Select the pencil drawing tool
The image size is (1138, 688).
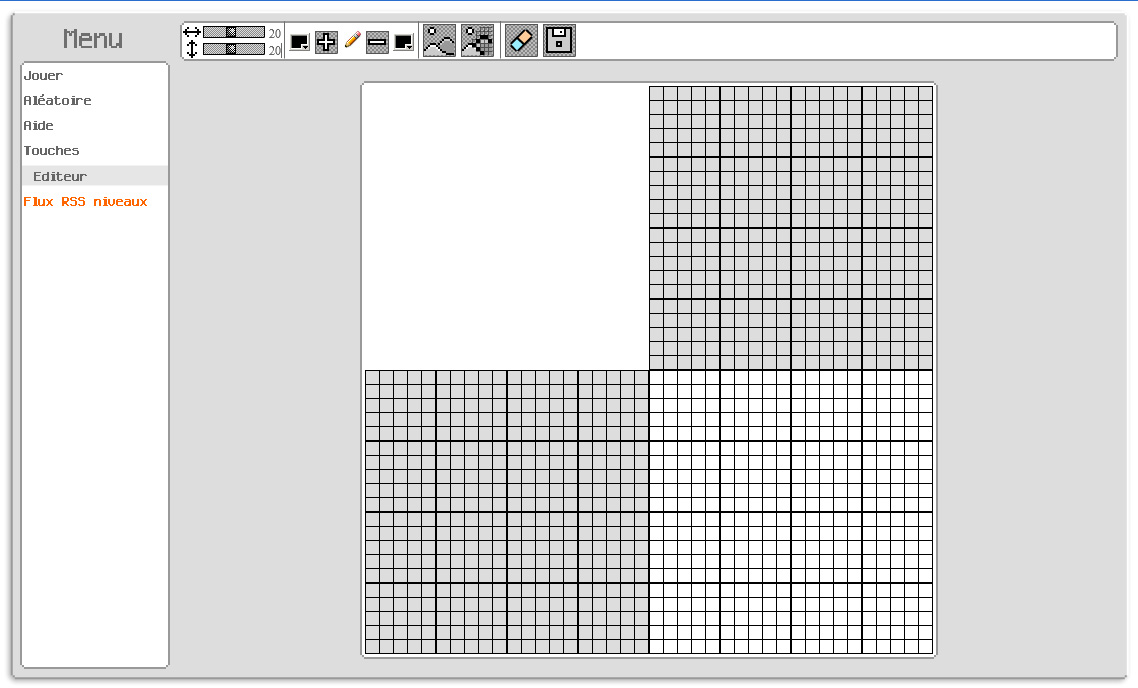click(352, 41)
